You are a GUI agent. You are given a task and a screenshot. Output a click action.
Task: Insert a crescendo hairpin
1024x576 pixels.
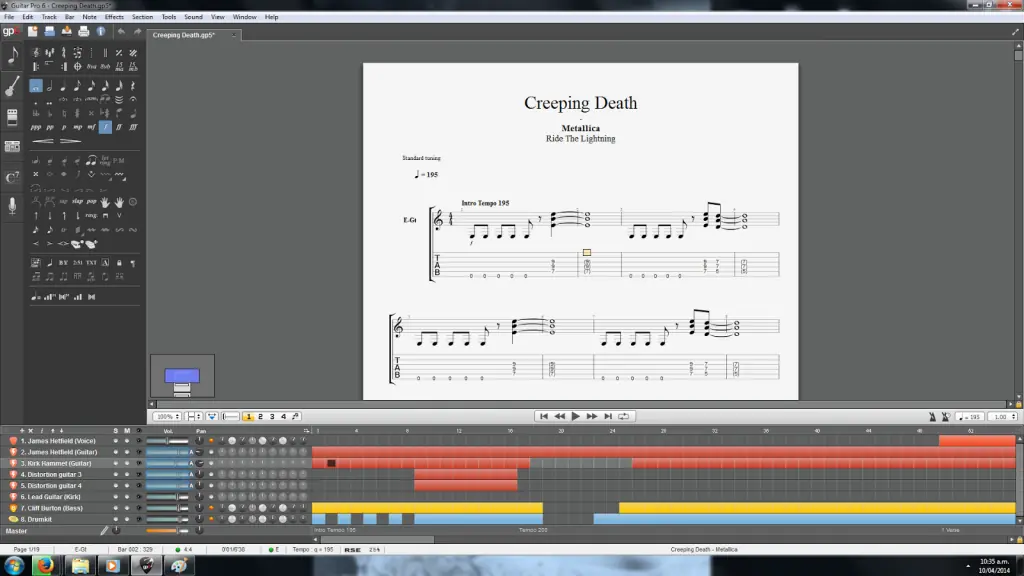coord(43,141)
